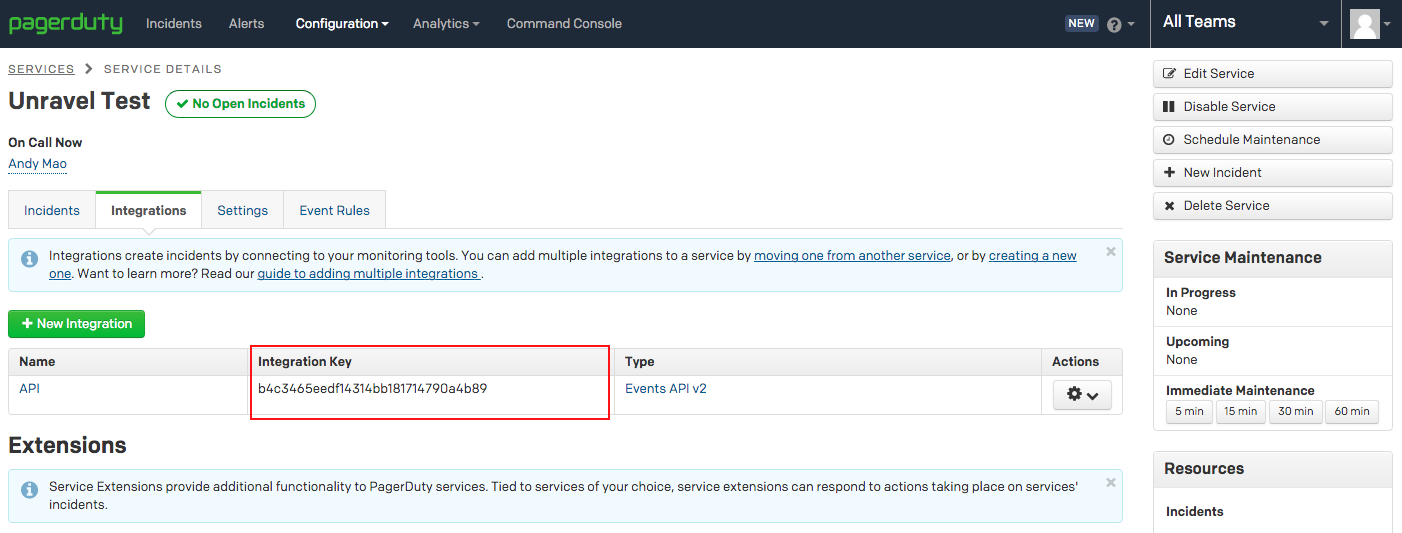Viewport: 1402px width, 533px height.
Task: Follow the creating a new one link
Action: (x=1032, y=256)
